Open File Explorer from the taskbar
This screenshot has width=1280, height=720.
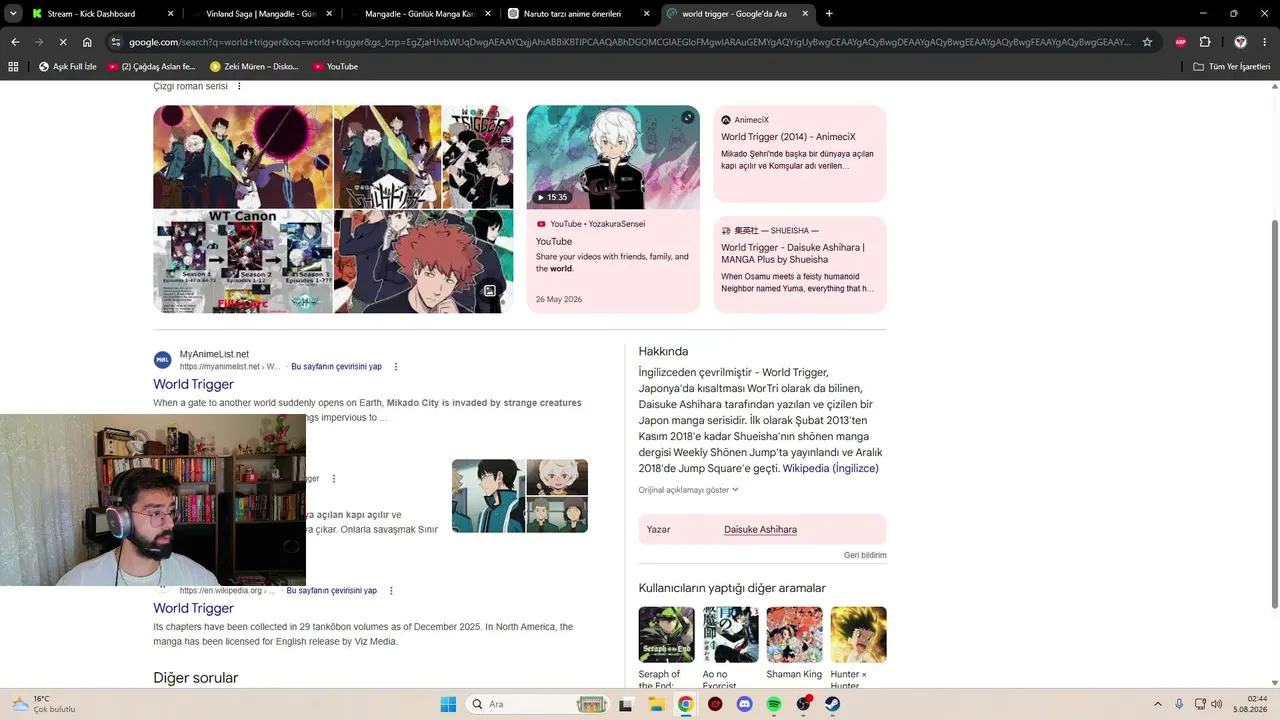(x=656, y=704)
